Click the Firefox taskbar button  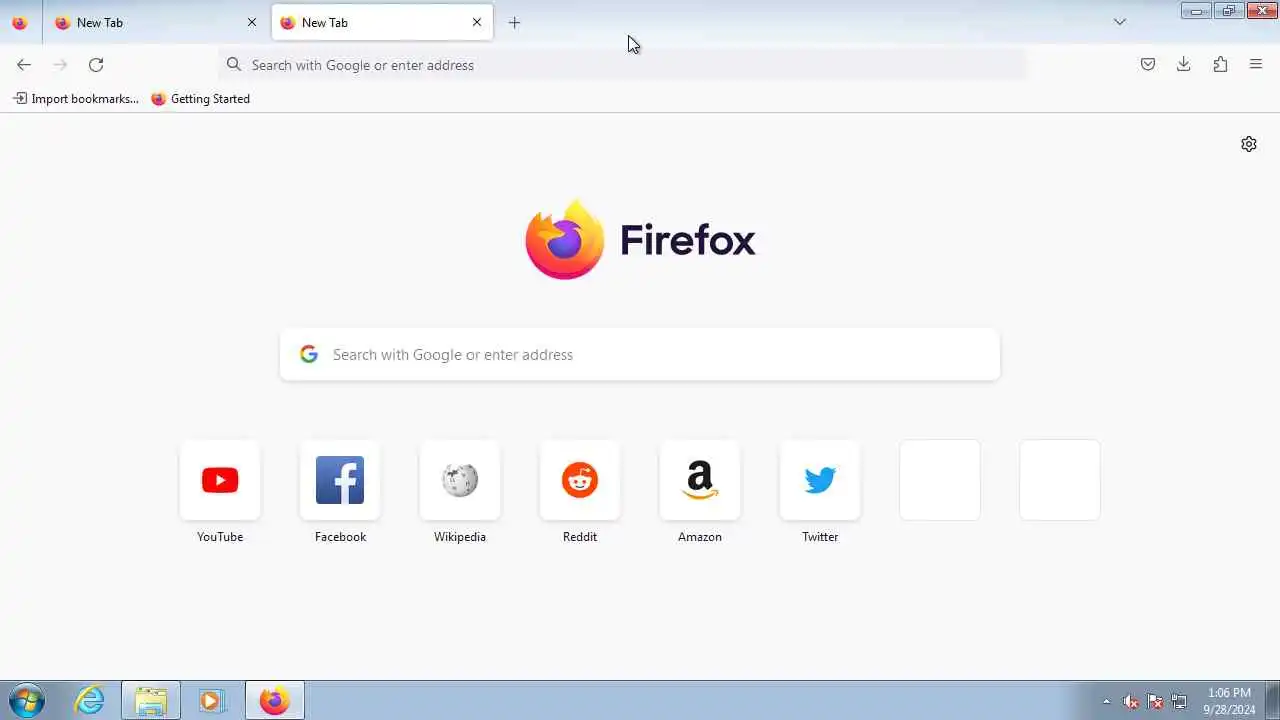click(274, 701)
